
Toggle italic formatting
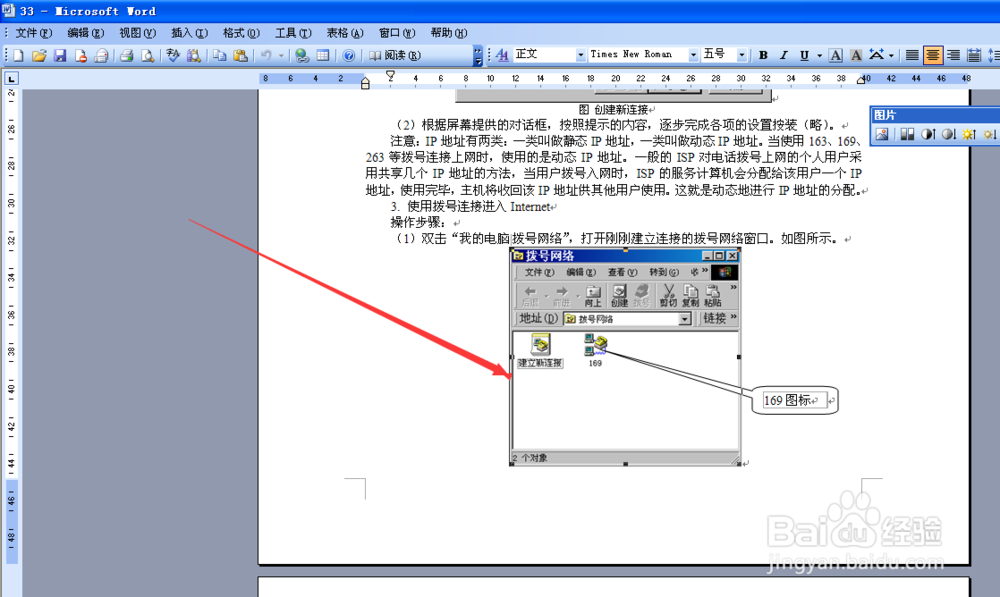784,55
